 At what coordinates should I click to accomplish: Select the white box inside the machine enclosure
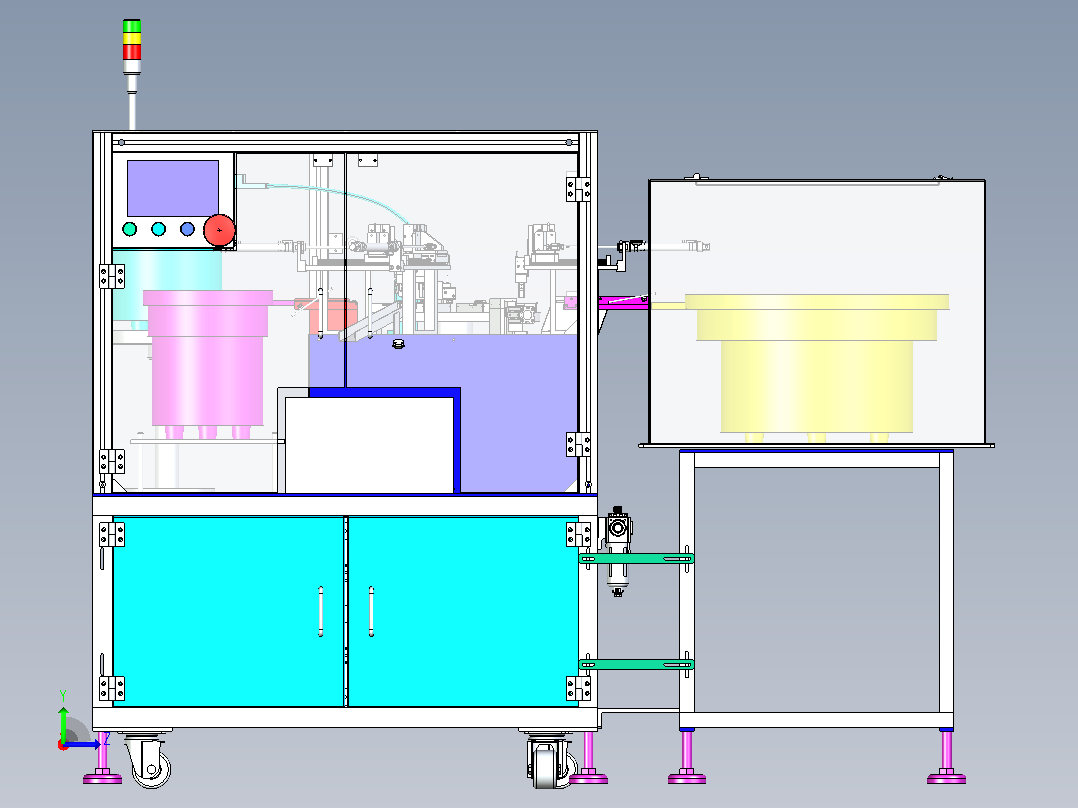coord(369,445)
